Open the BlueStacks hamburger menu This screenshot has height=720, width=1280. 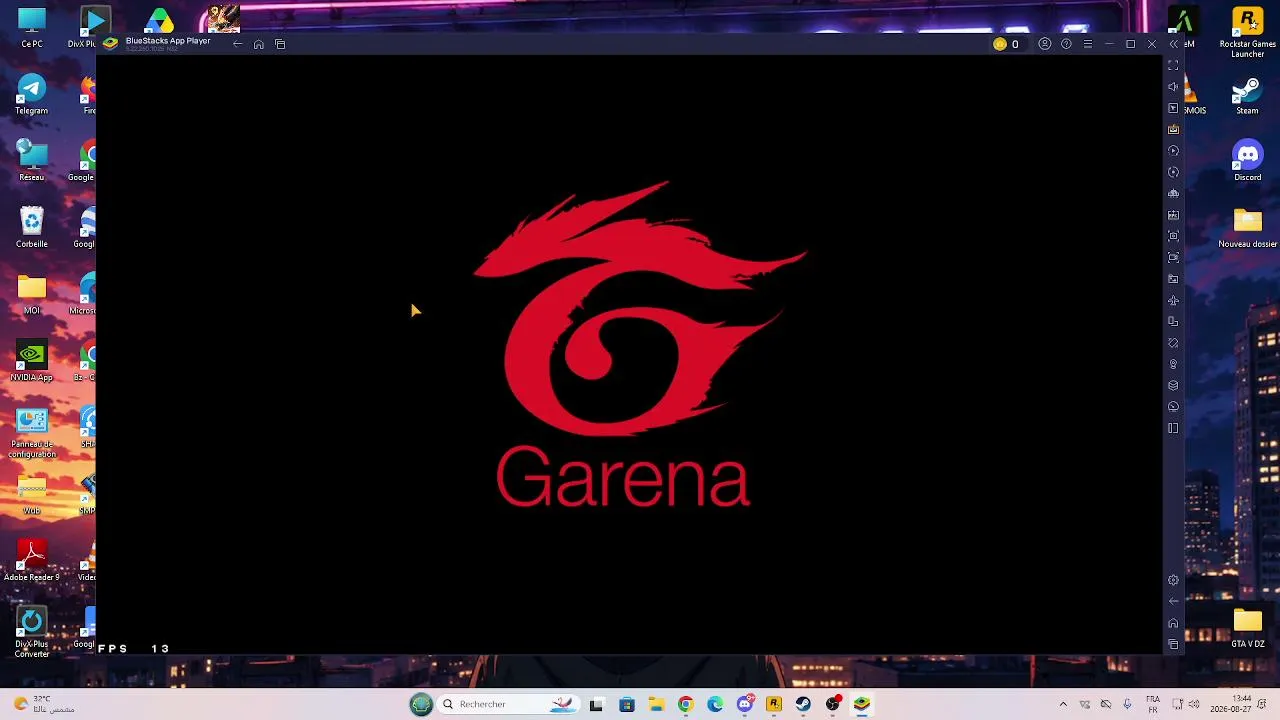pos(1088,44)
